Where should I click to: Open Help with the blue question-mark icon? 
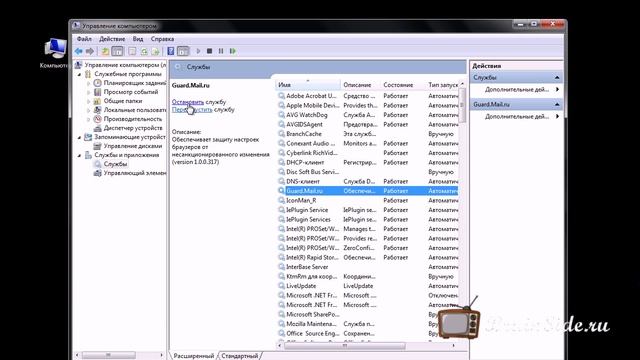(171, 51)
